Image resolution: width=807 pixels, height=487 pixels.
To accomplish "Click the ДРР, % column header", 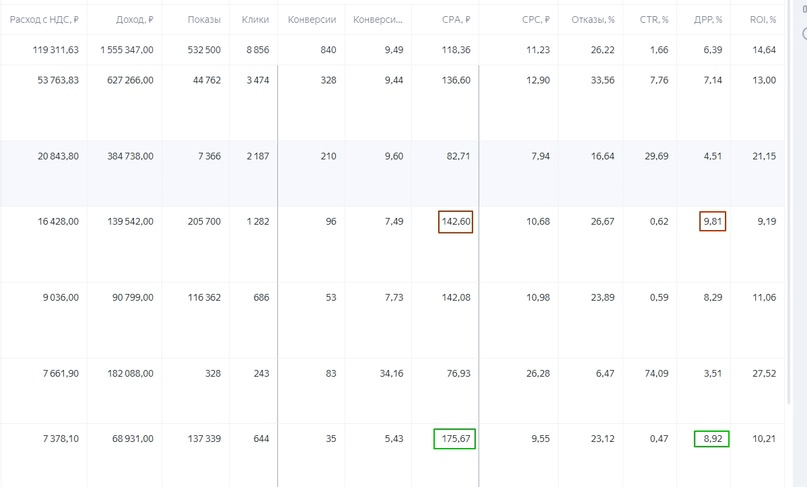I will (708, 20).
